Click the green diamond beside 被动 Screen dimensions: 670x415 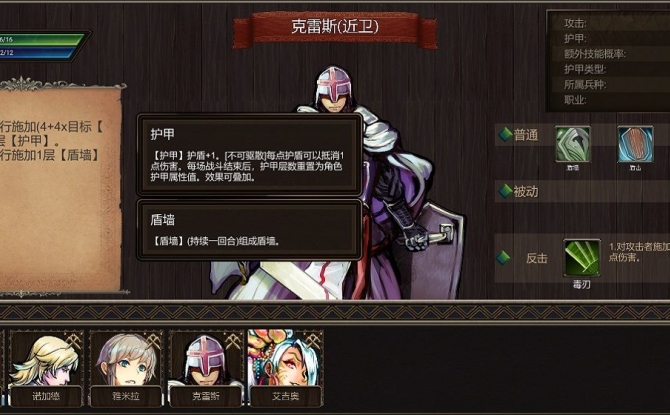click(505, 191)
